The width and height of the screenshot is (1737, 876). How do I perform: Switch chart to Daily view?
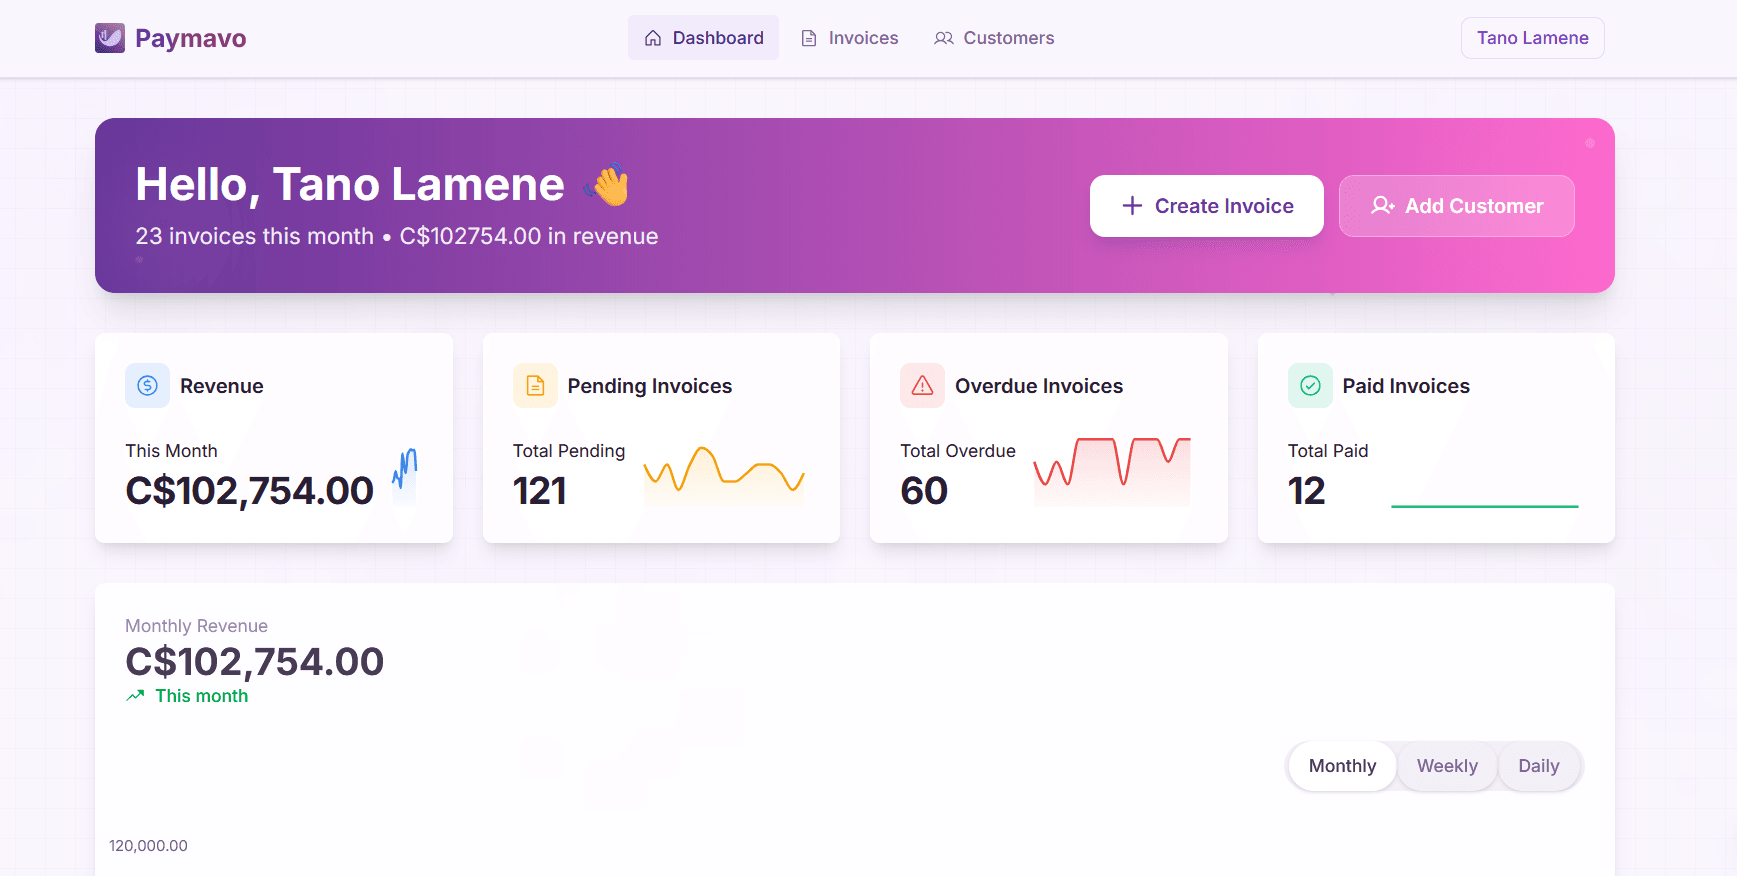pyautogui.click(x=1539, y=766)
